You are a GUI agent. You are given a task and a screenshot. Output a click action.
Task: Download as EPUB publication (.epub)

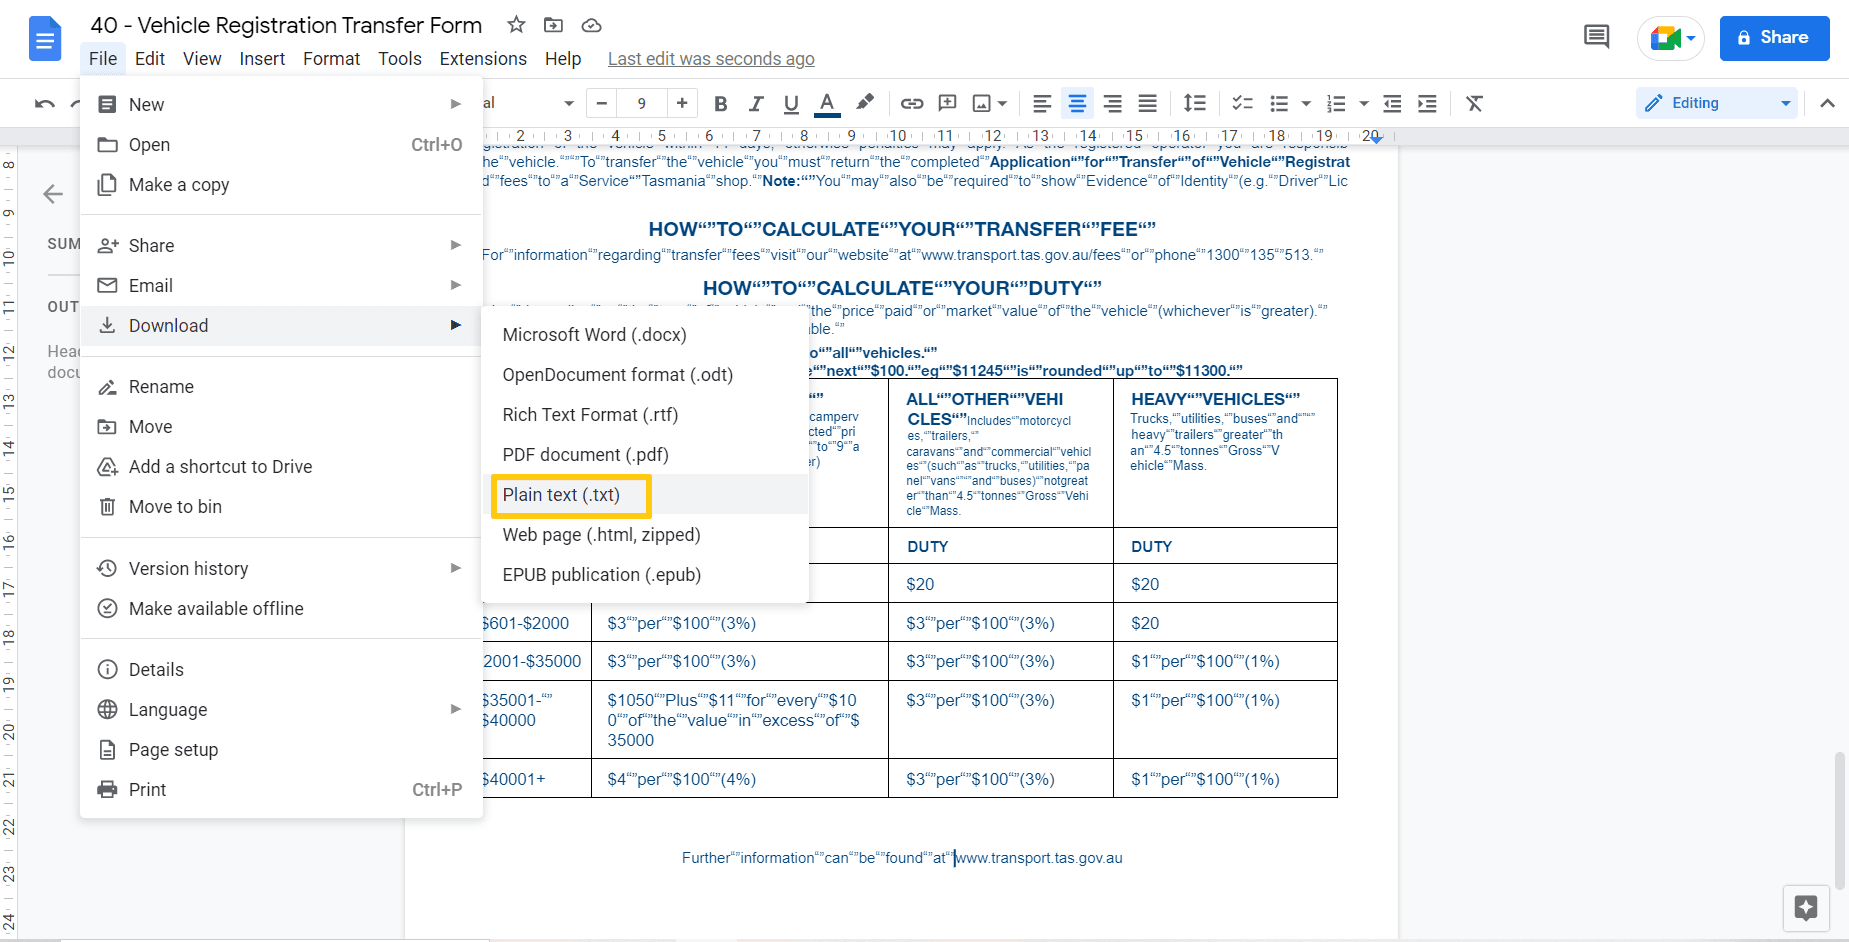click(x=645, y=574)
